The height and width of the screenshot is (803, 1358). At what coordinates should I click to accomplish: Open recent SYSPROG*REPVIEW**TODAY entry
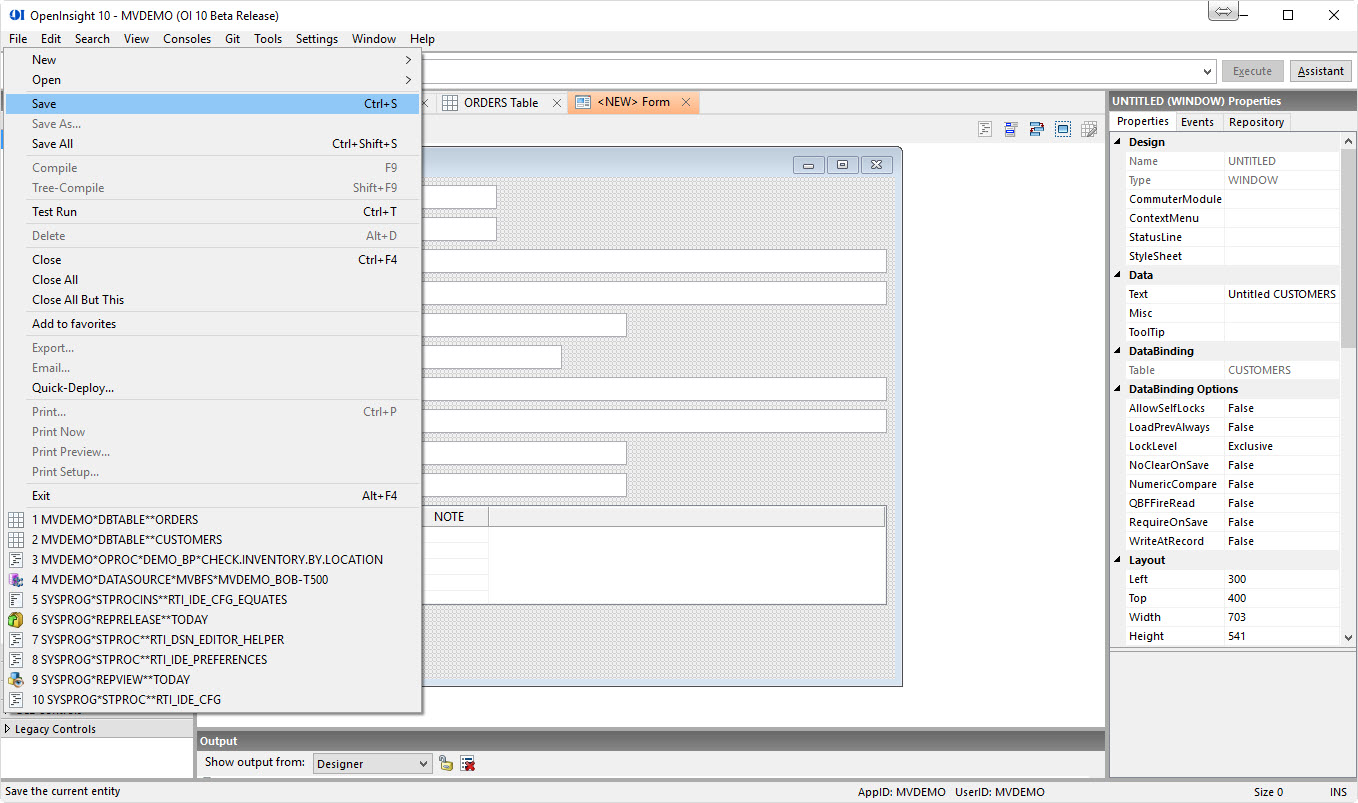tap(212, 680)
